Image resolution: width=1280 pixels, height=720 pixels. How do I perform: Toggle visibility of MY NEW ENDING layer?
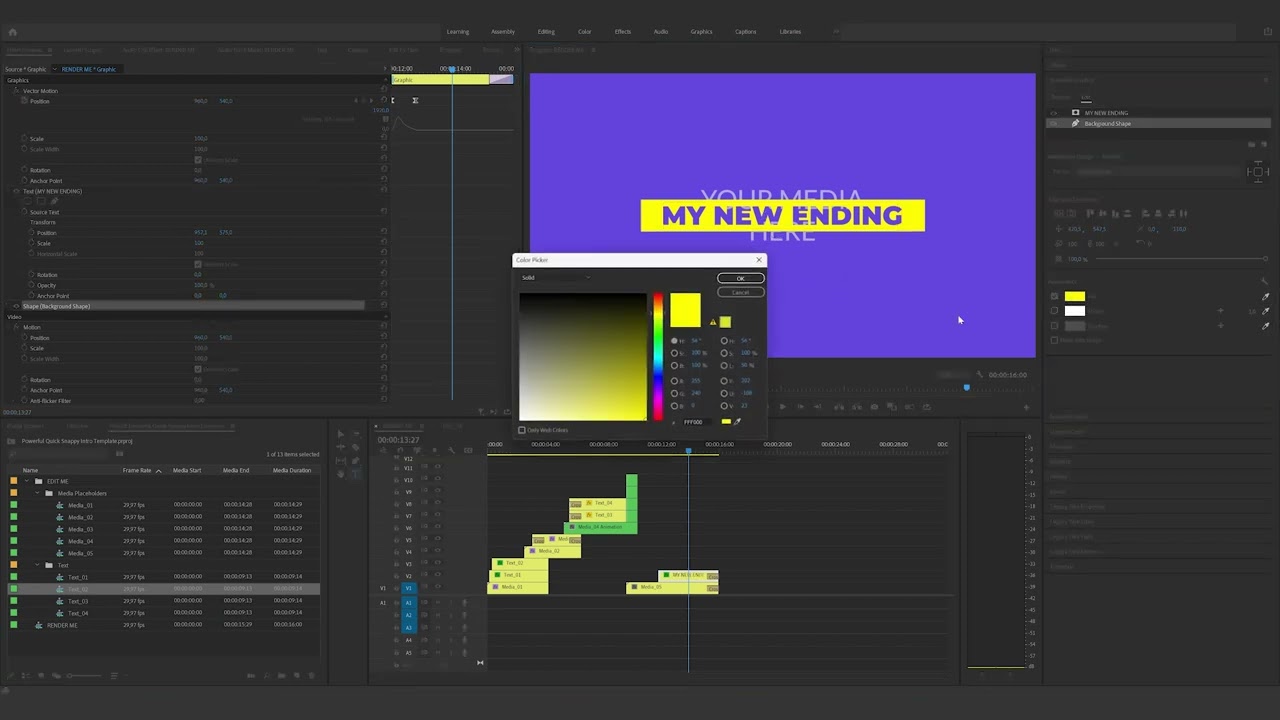(1054, 113)
